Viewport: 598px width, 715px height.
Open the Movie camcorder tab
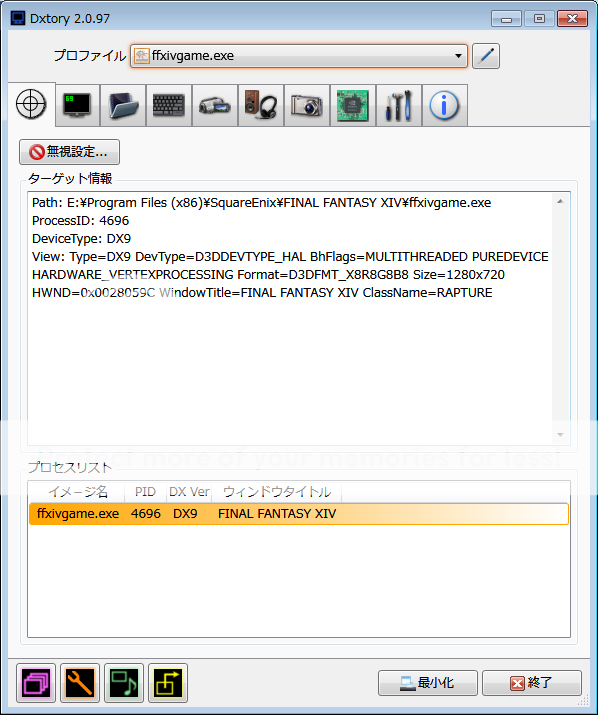pos(215,105)
